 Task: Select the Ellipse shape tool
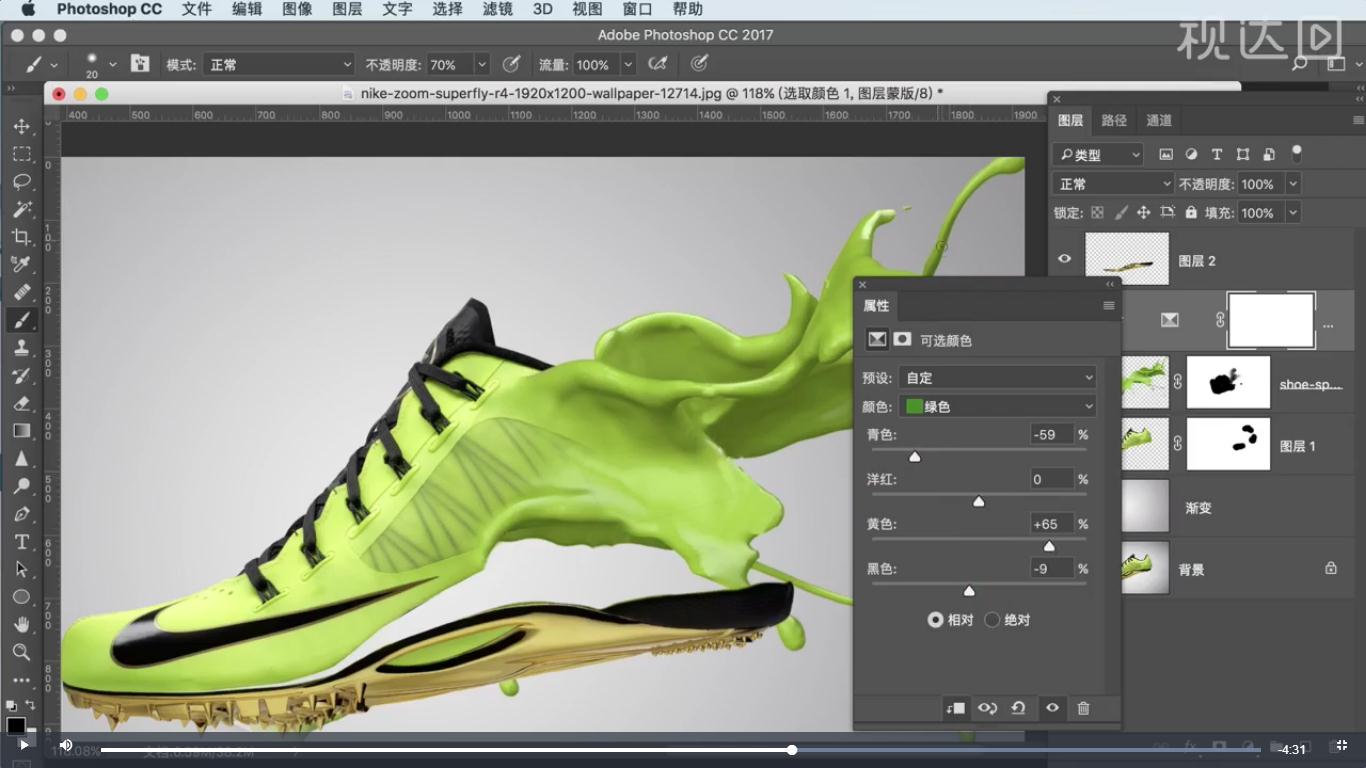point(21,597)
